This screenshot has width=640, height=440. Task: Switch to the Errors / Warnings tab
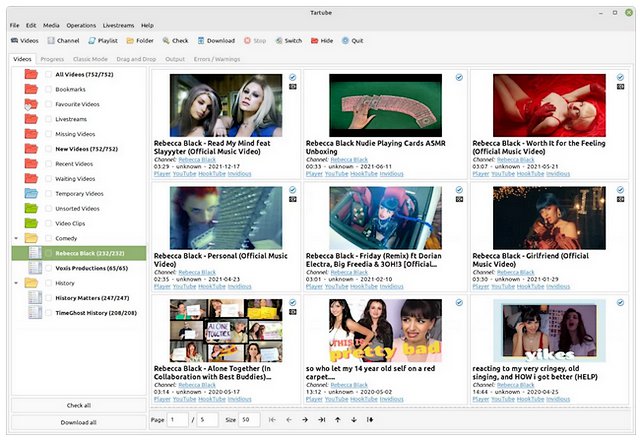pyautogui.click(x=217, y=59)
